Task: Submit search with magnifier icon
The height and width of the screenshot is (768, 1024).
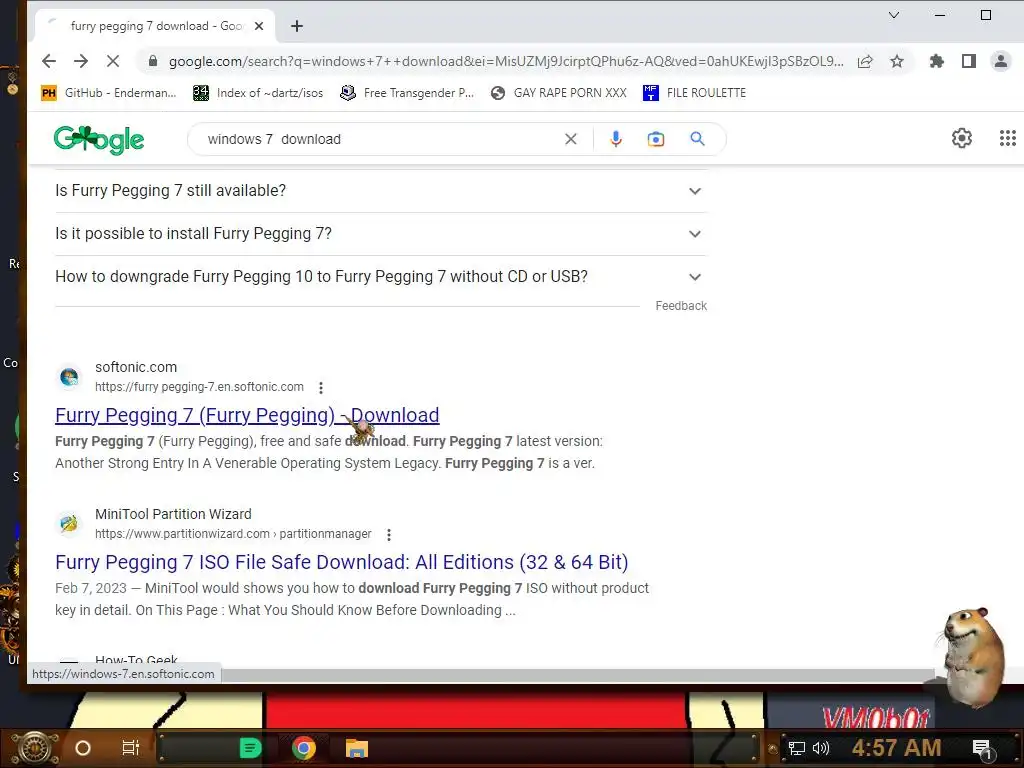Action: (697, 139)
